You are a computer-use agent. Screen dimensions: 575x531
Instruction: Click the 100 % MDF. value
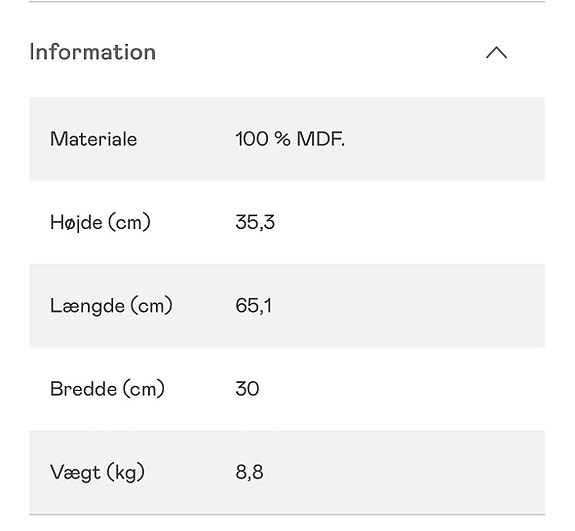click(x=290, y=139)
